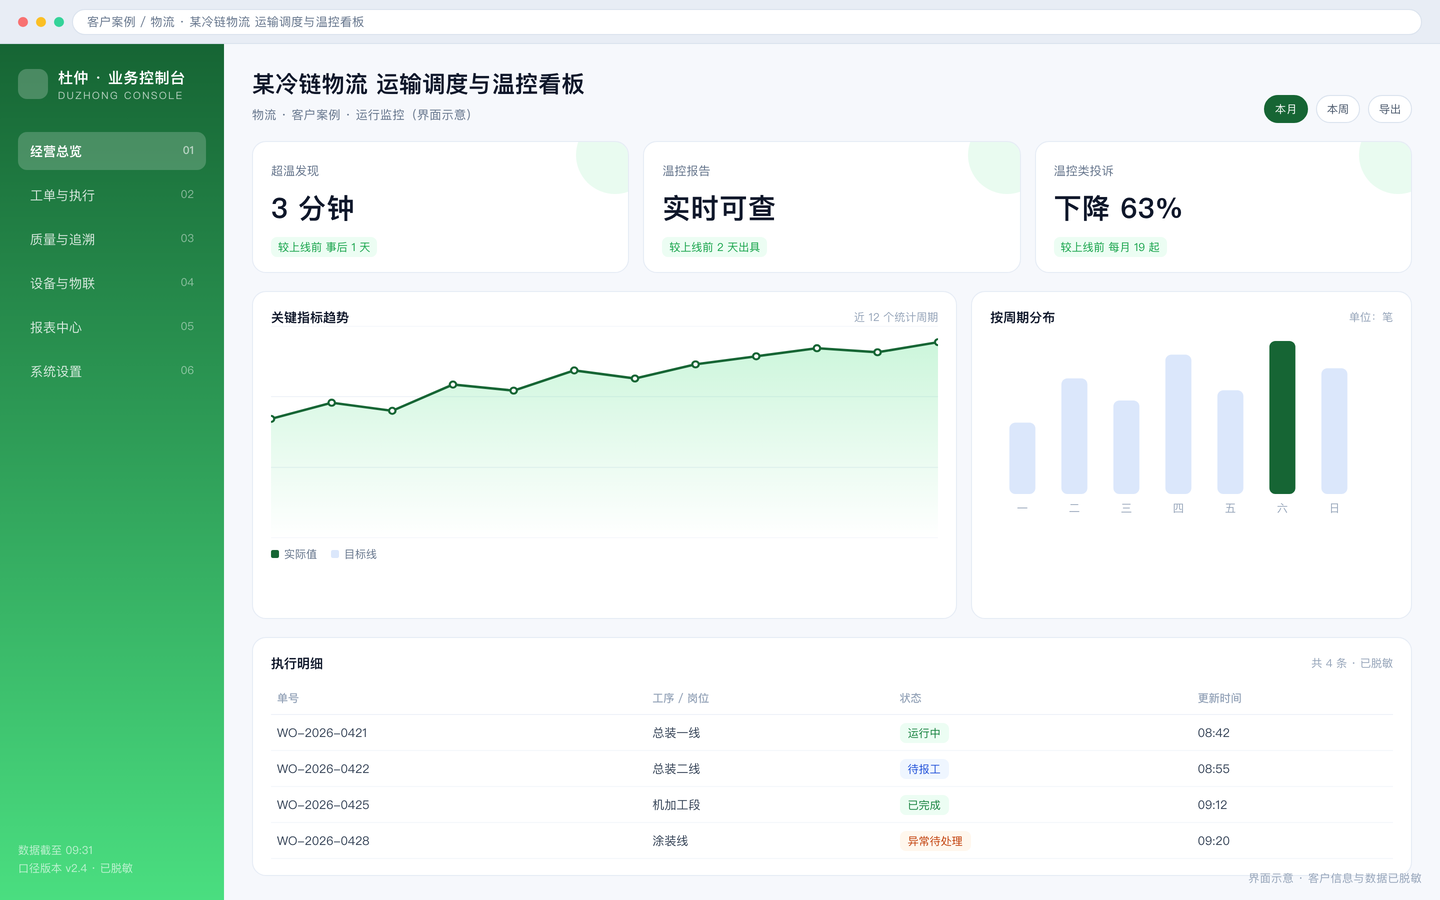Click the last data point on trend line
1440x900 pixels.
pyautogui.click(x=937, y=343)
